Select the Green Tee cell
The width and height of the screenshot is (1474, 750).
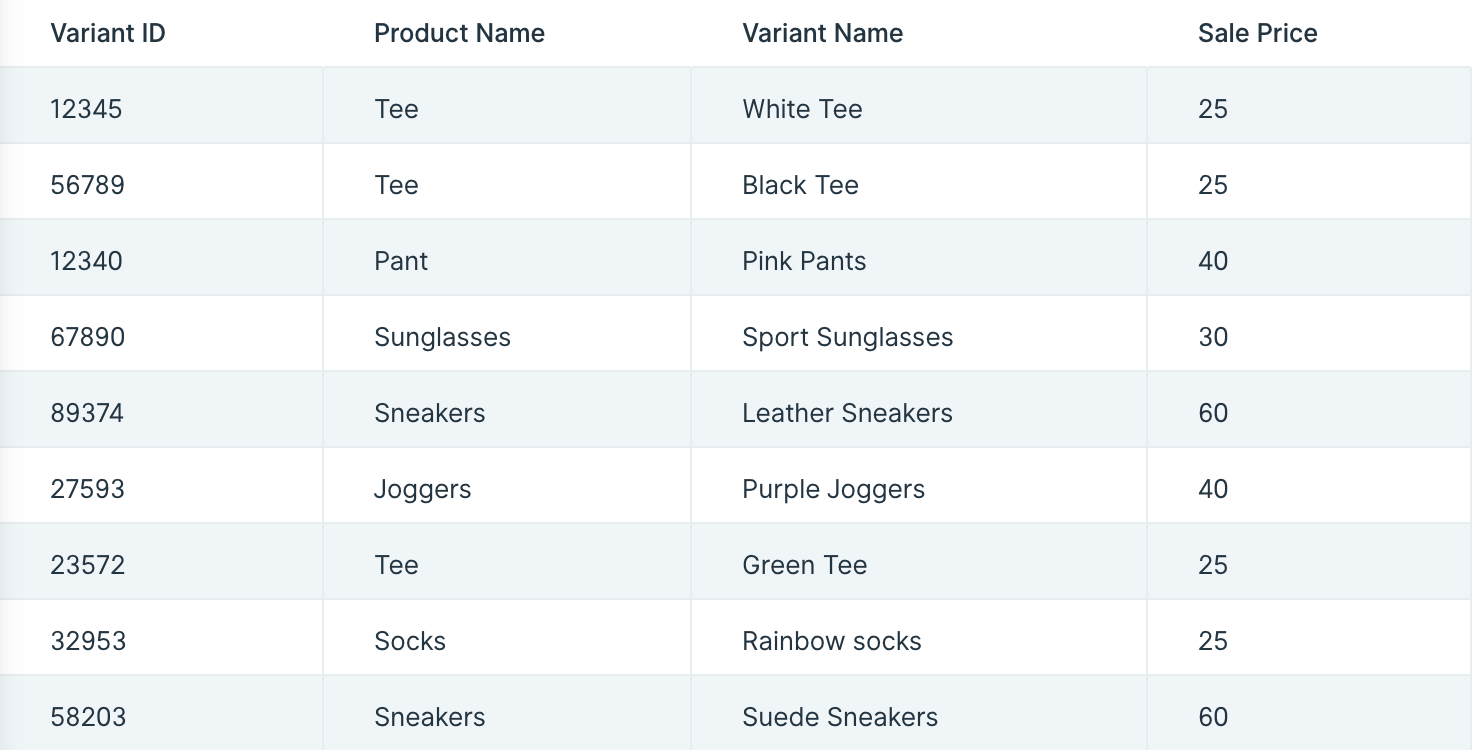coord(919,561)
